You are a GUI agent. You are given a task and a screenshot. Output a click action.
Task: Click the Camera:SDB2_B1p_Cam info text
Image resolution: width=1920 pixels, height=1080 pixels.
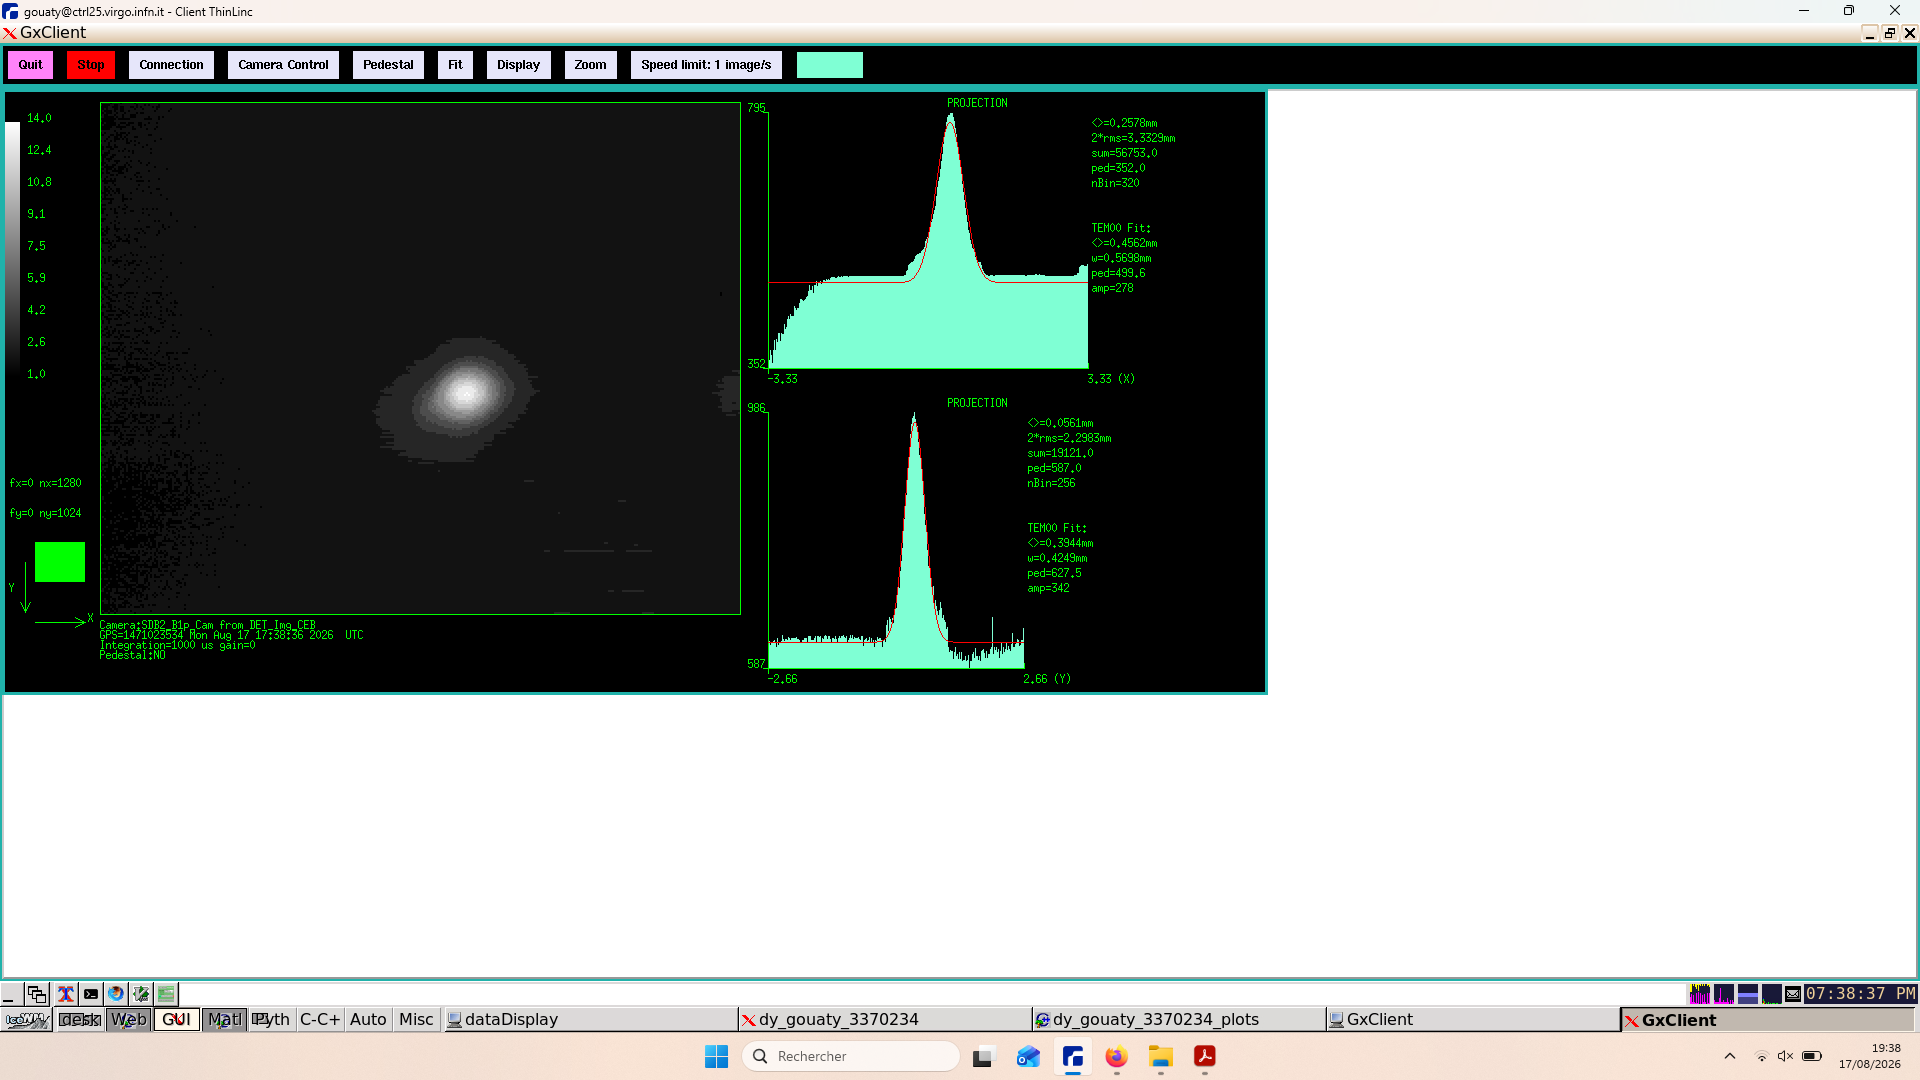pyautogui.click(x=207, y=625)
